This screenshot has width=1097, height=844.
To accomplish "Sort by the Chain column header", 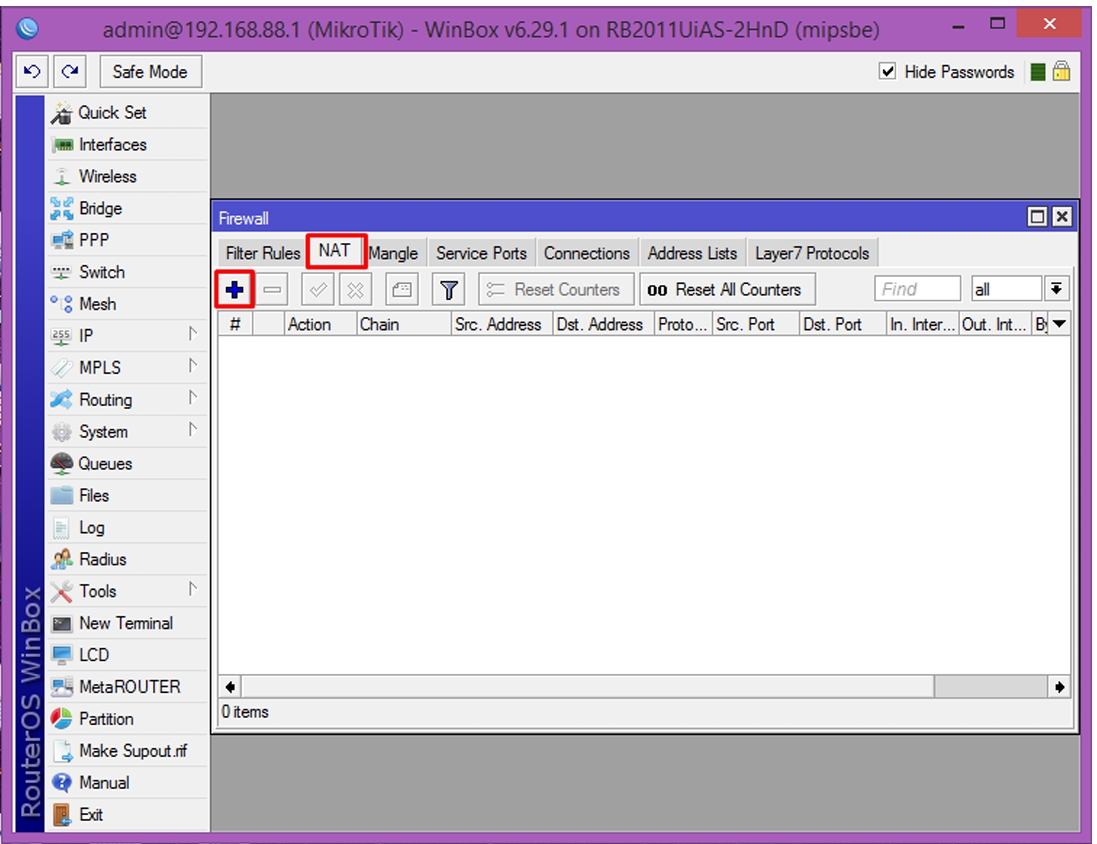I will pyautogui.click(x=403, y=325).
